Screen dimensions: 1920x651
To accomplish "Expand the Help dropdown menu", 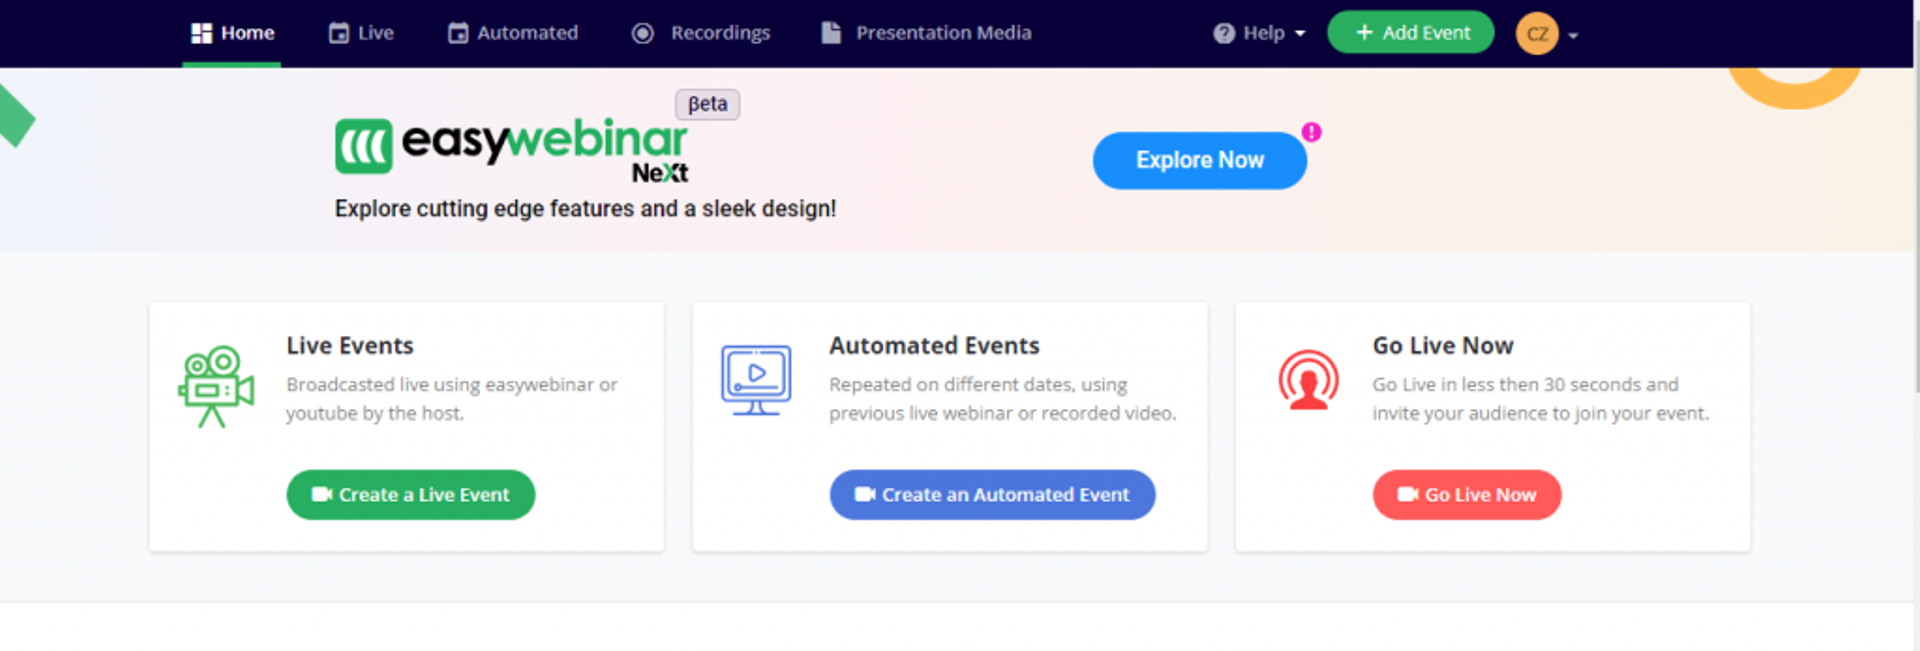I will 1259,33.
